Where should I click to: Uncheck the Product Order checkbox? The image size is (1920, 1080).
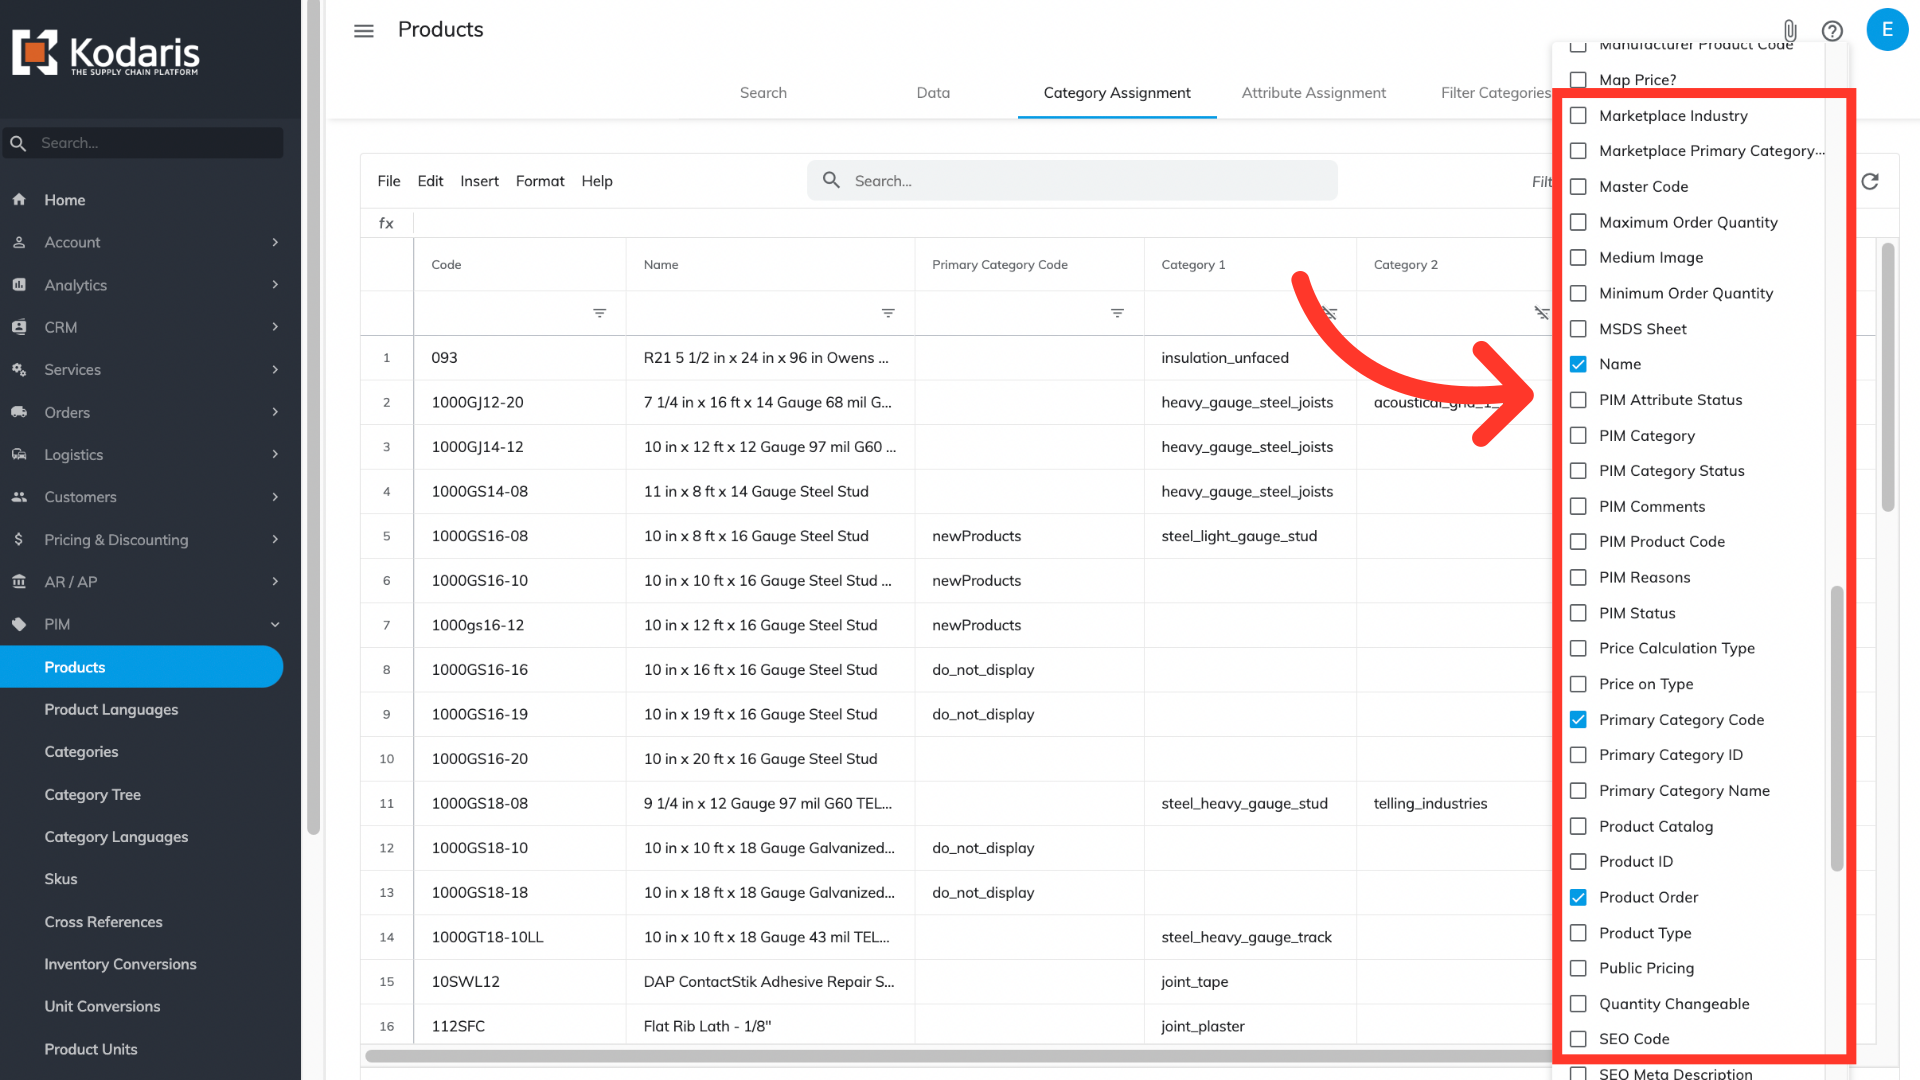1578,897
